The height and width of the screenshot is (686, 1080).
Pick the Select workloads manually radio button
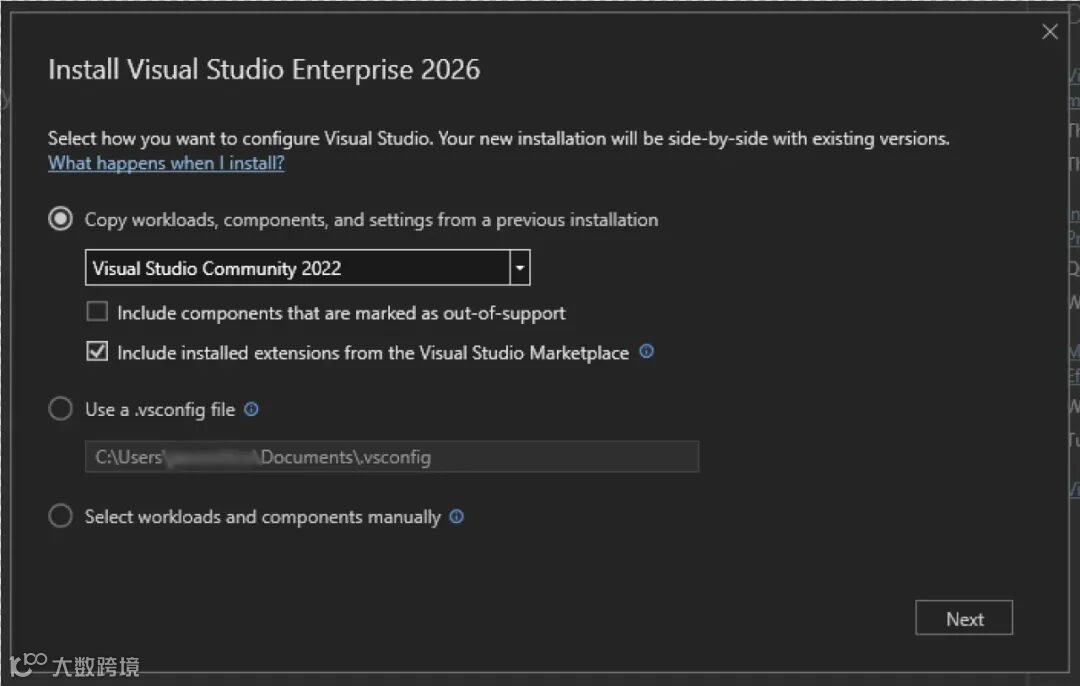click(61, 517)
